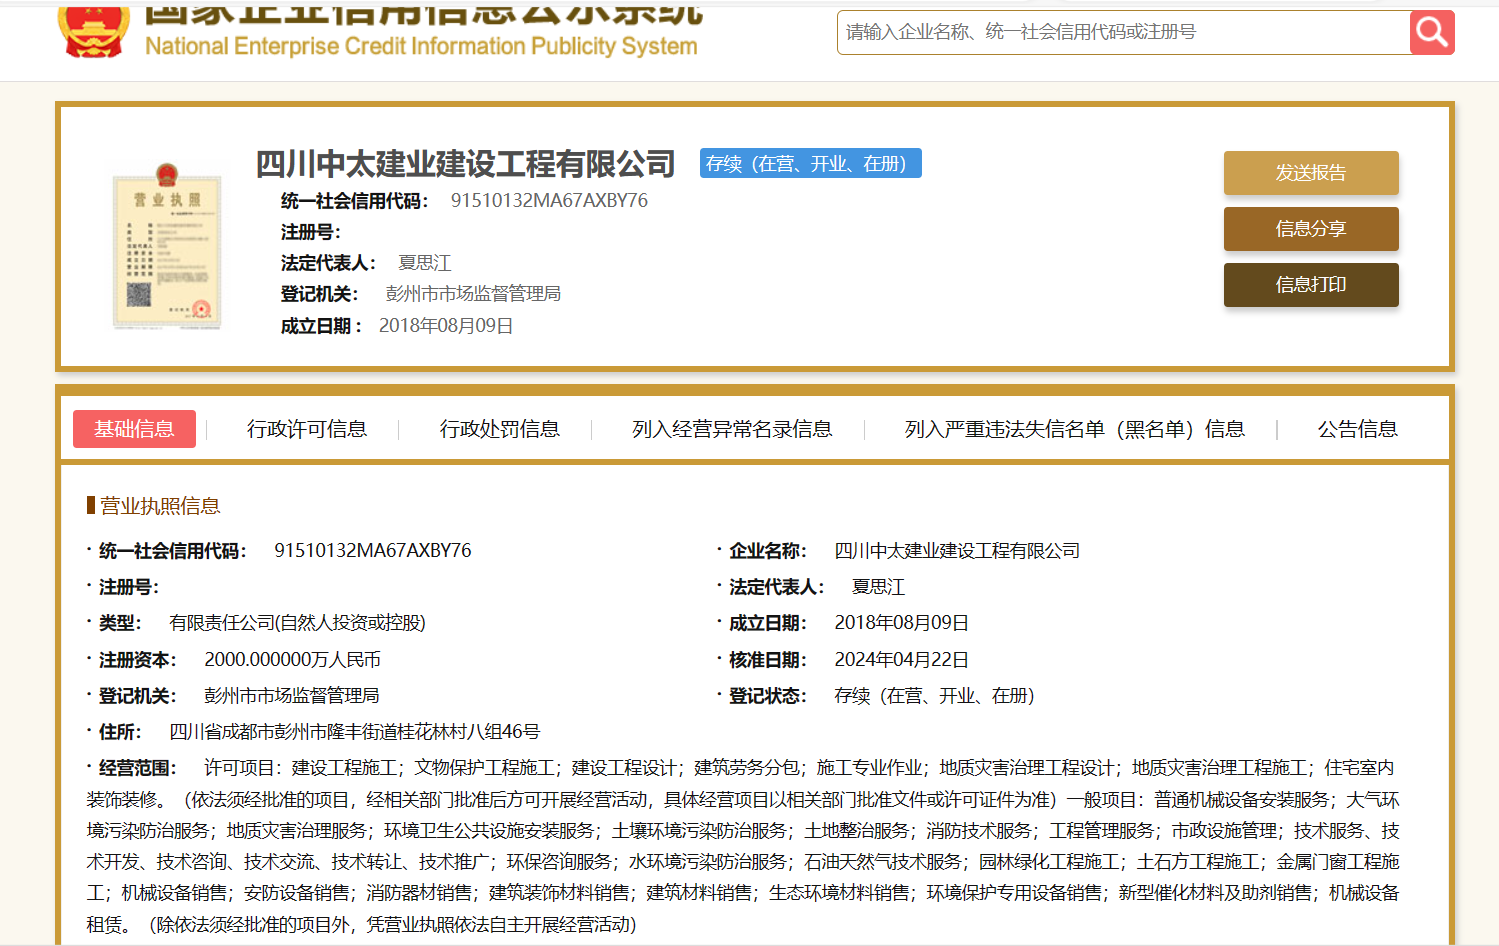Click the 经营范围 label

click(137, 768)
